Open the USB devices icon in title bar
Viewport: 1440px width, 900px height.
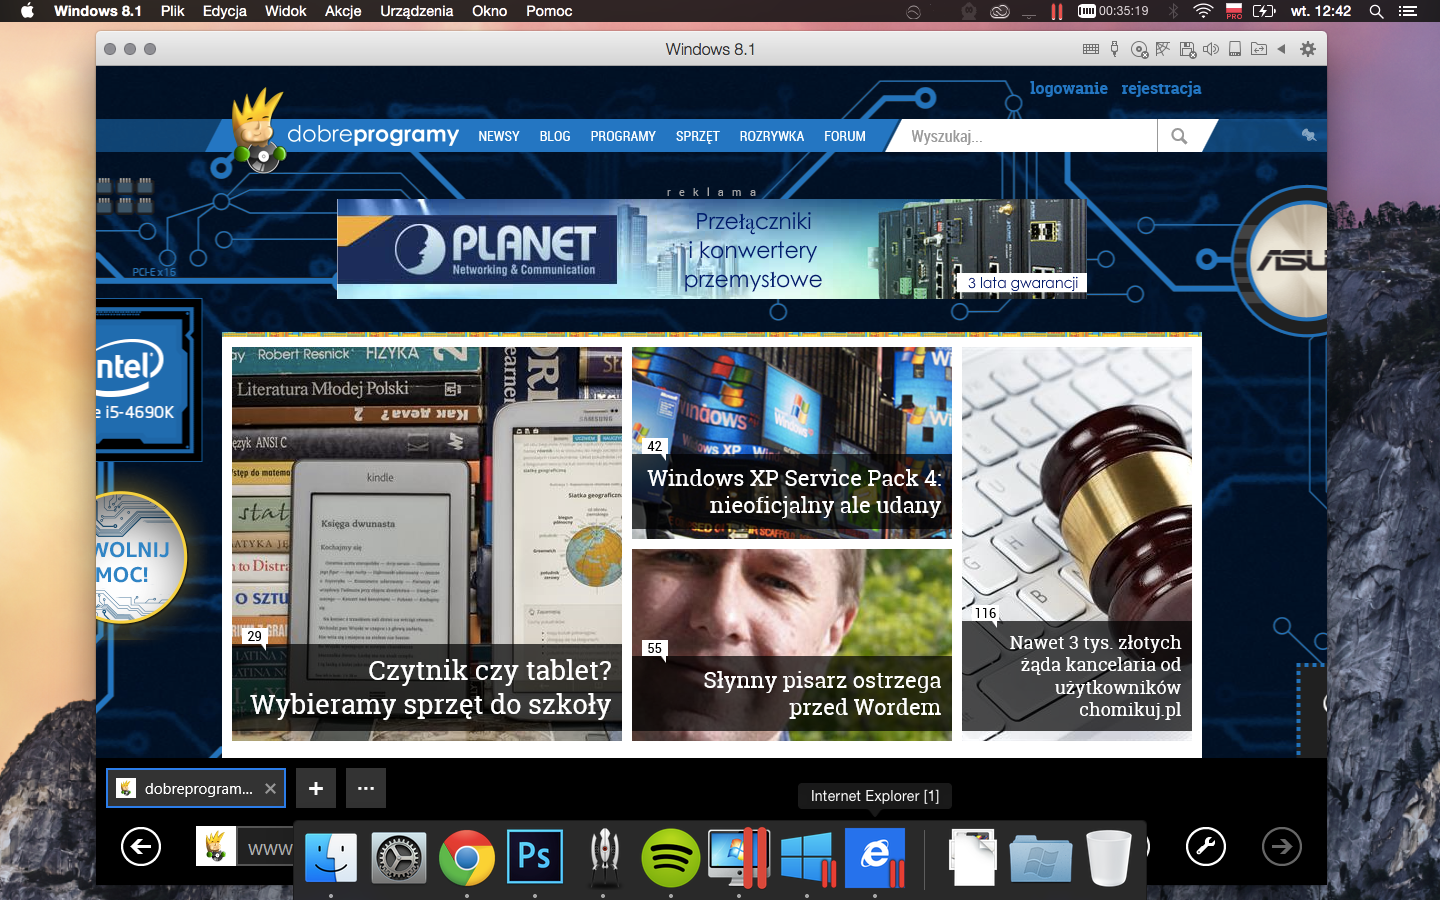1114,49
